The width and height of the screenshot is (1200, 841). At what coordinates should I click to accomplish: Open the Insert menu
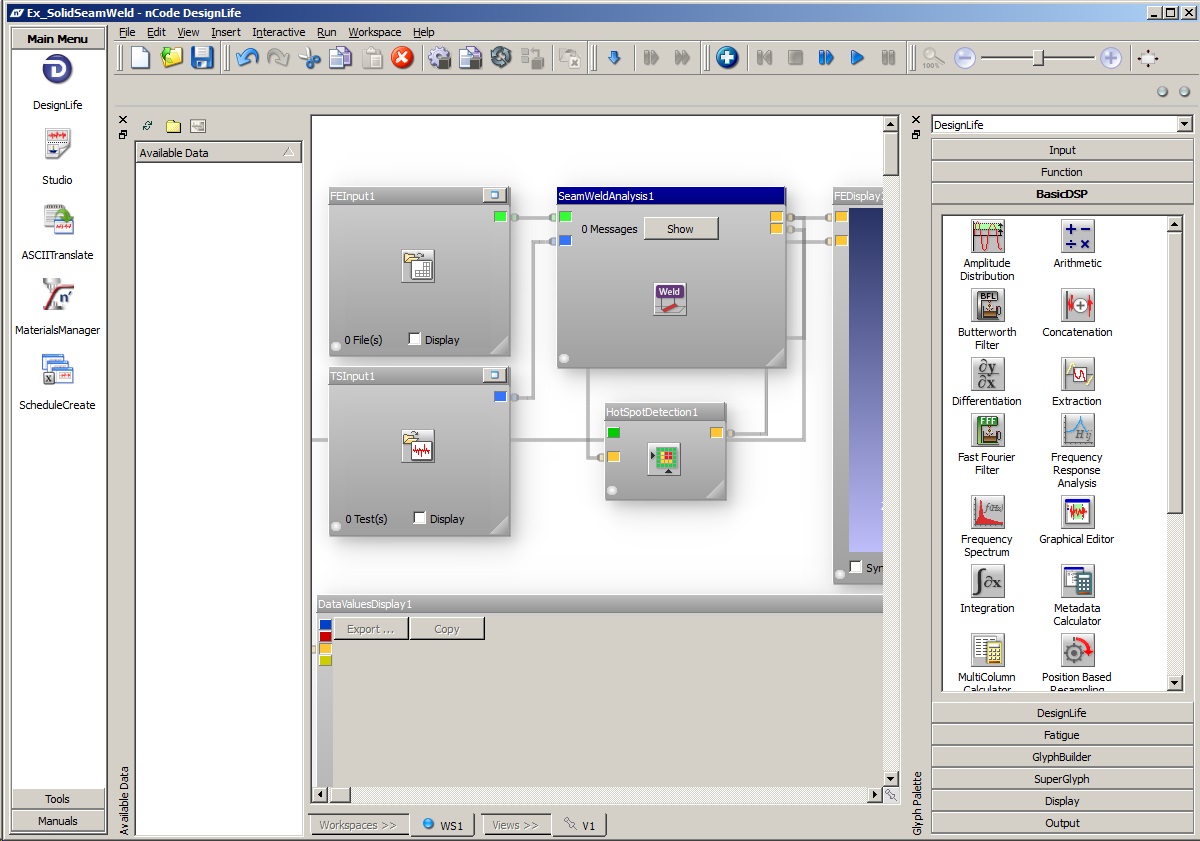tap(226, 32)
